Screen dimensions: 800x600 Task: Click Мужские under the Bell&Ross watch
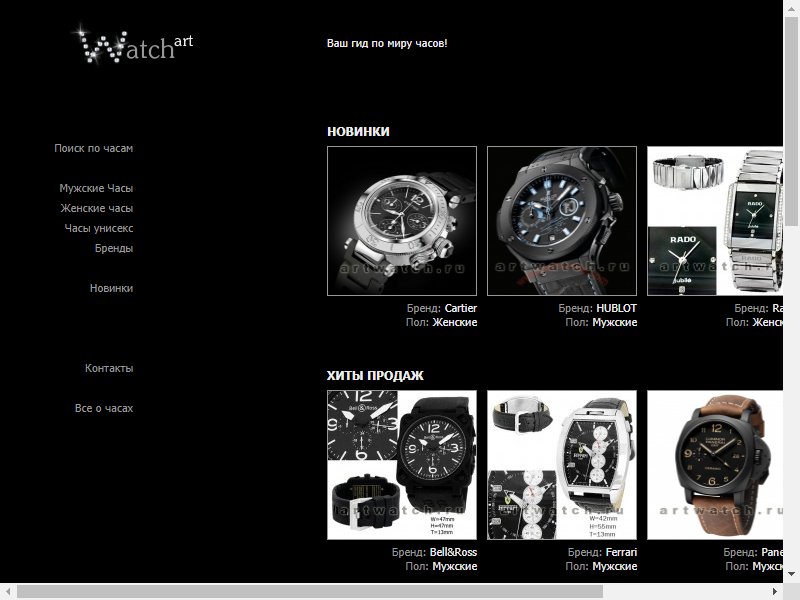pyautogui.click(x=455, y=566)
